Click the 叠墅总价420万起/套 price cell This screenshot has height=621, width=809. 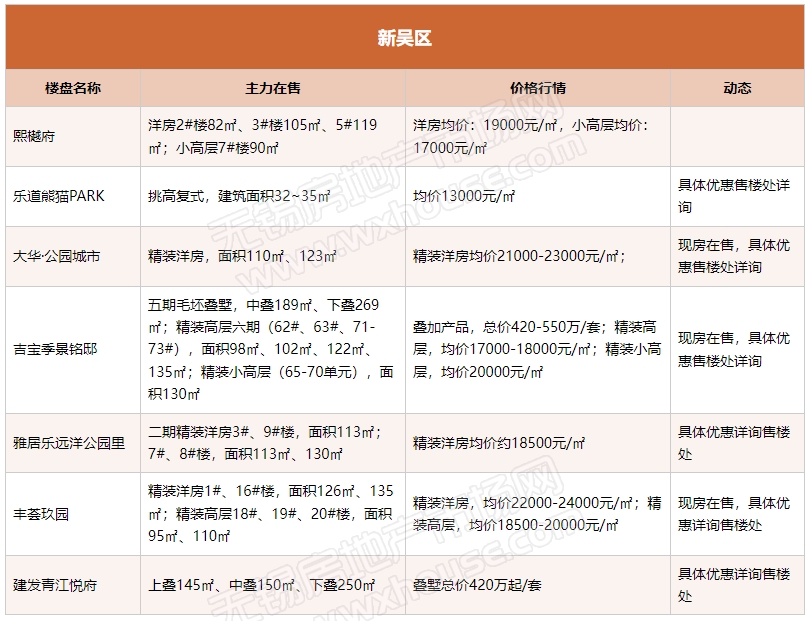click(x=538, y=585)
